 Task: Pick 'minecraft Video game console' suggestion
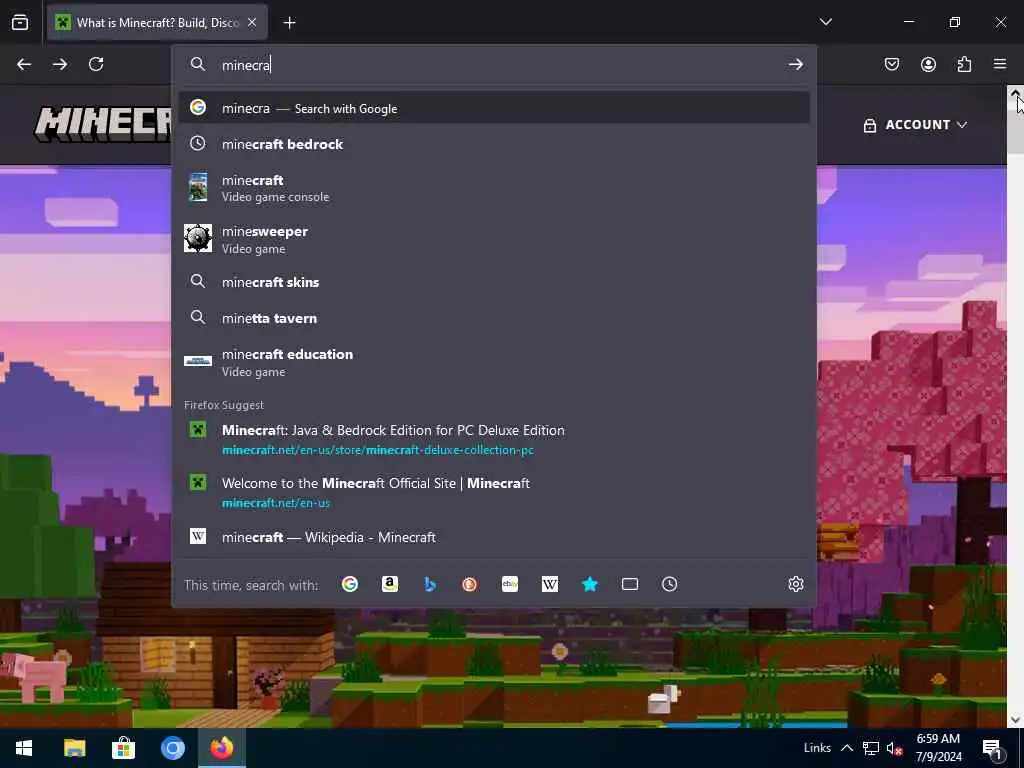494,188
